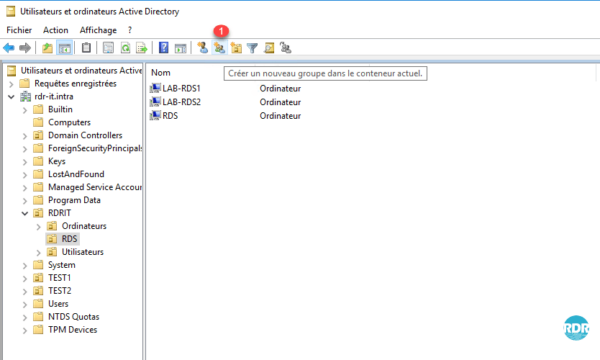Open the ? help menu
600x360 pixels.
(x=130, y=30)
